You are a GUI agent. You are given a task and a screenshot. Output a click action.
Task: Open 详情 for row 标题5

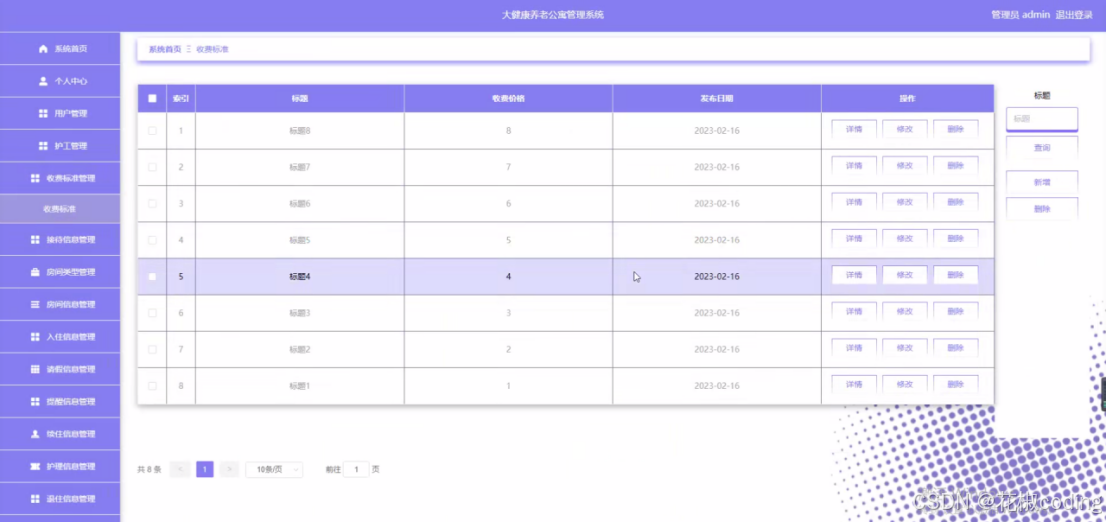click(x=854, y=238)
